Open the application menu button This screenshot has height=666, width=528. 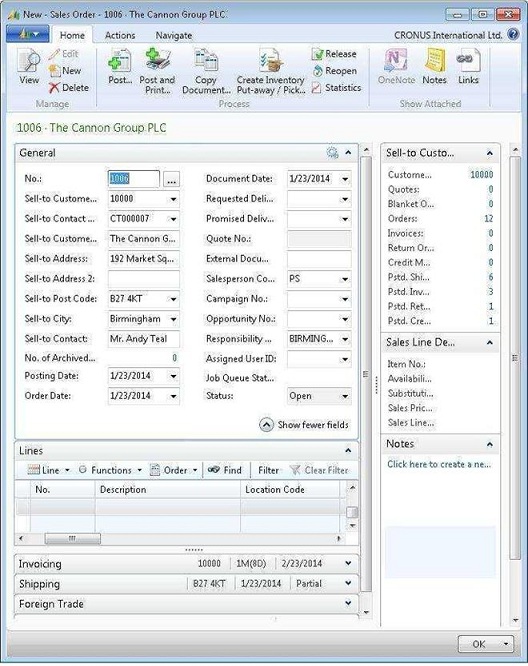tap(28, 34)
